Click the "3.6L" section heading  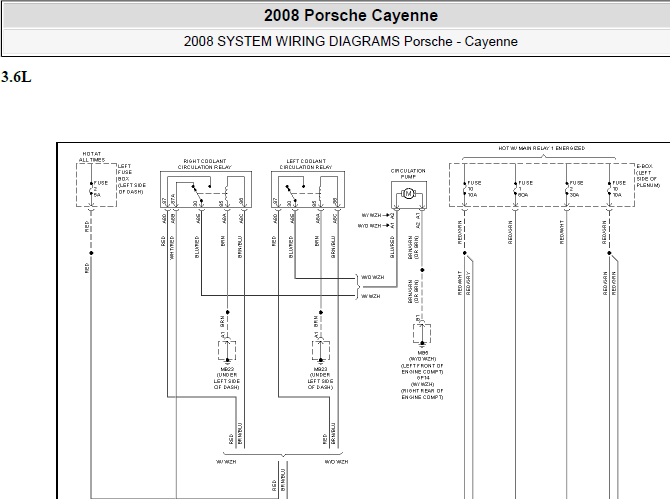[16, 77]
